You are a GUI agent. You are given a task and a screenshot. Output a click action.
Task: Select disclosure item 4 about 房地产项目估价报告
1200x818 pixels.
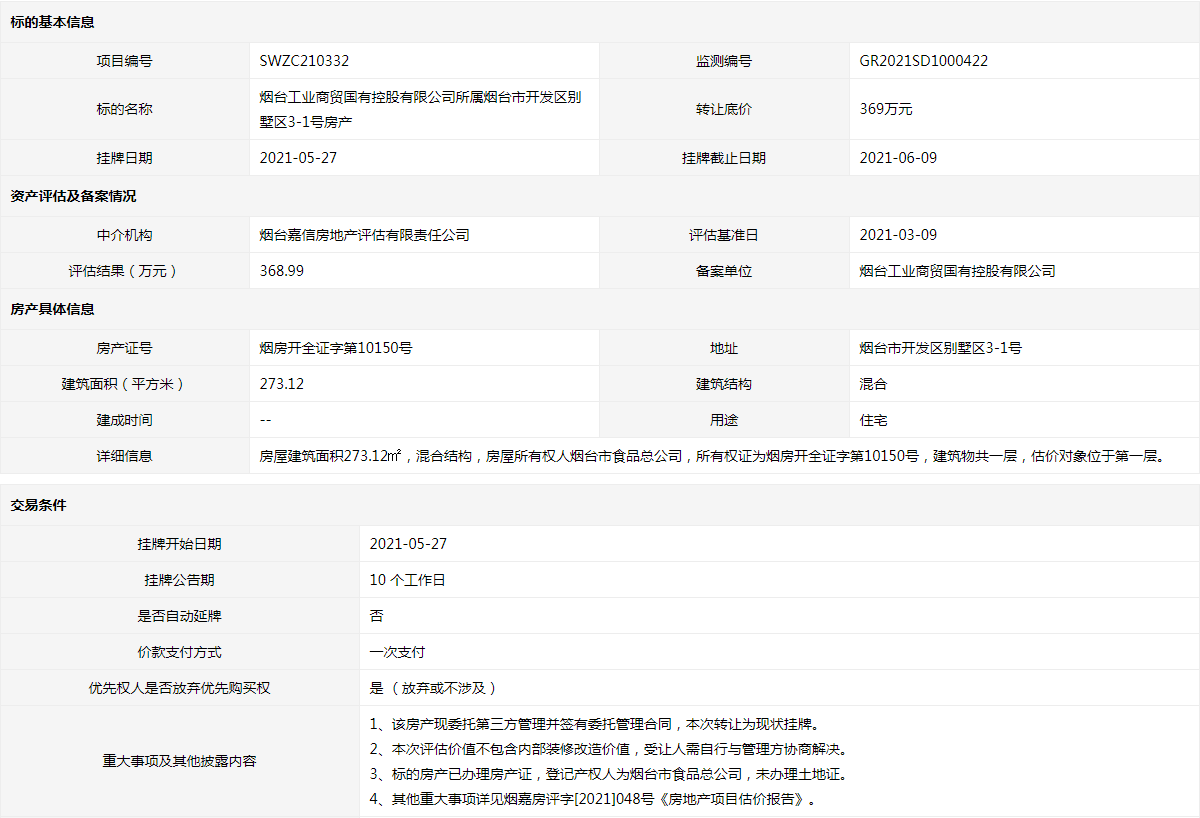(x=593, y=799)
